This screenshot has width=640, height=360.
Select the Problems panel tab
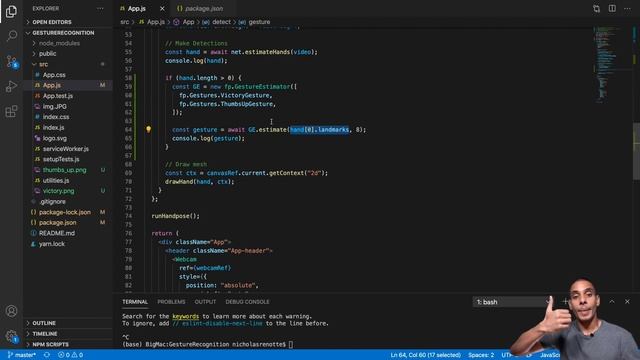171,302
